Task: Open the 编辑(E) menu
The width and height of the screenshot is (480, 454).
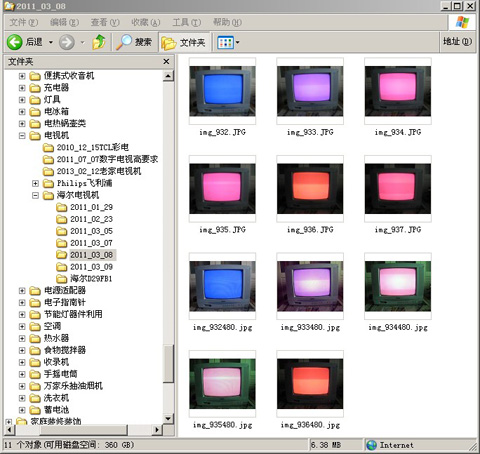Action: coord(64,23)
